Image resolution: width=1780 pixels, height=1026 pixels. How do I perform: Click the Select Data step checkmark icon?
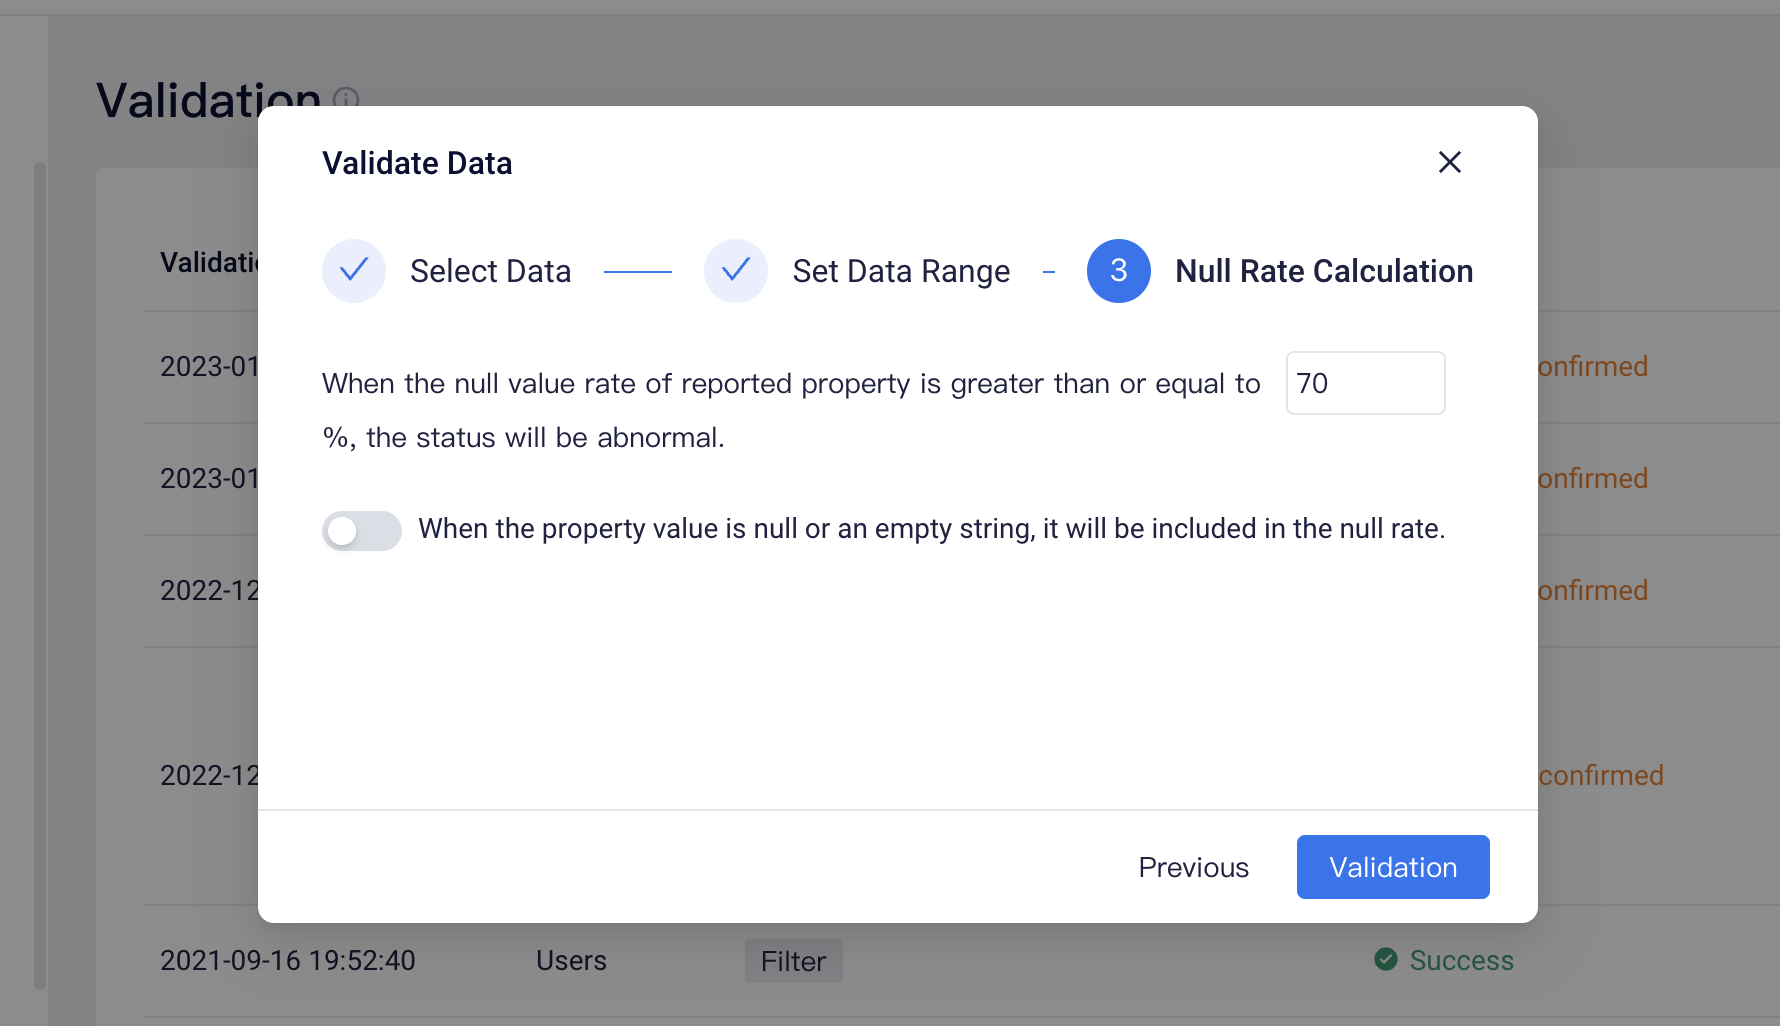[354, 271]
